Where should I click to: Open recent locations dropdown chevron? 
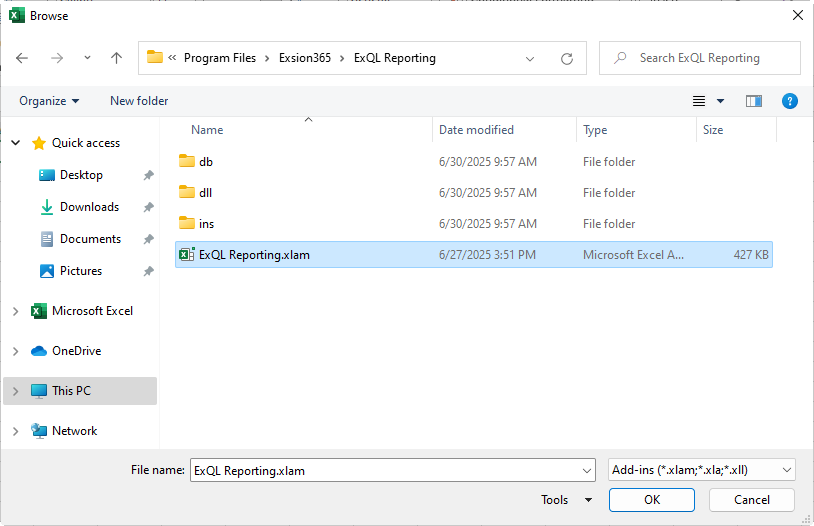(x=87, y=58)
